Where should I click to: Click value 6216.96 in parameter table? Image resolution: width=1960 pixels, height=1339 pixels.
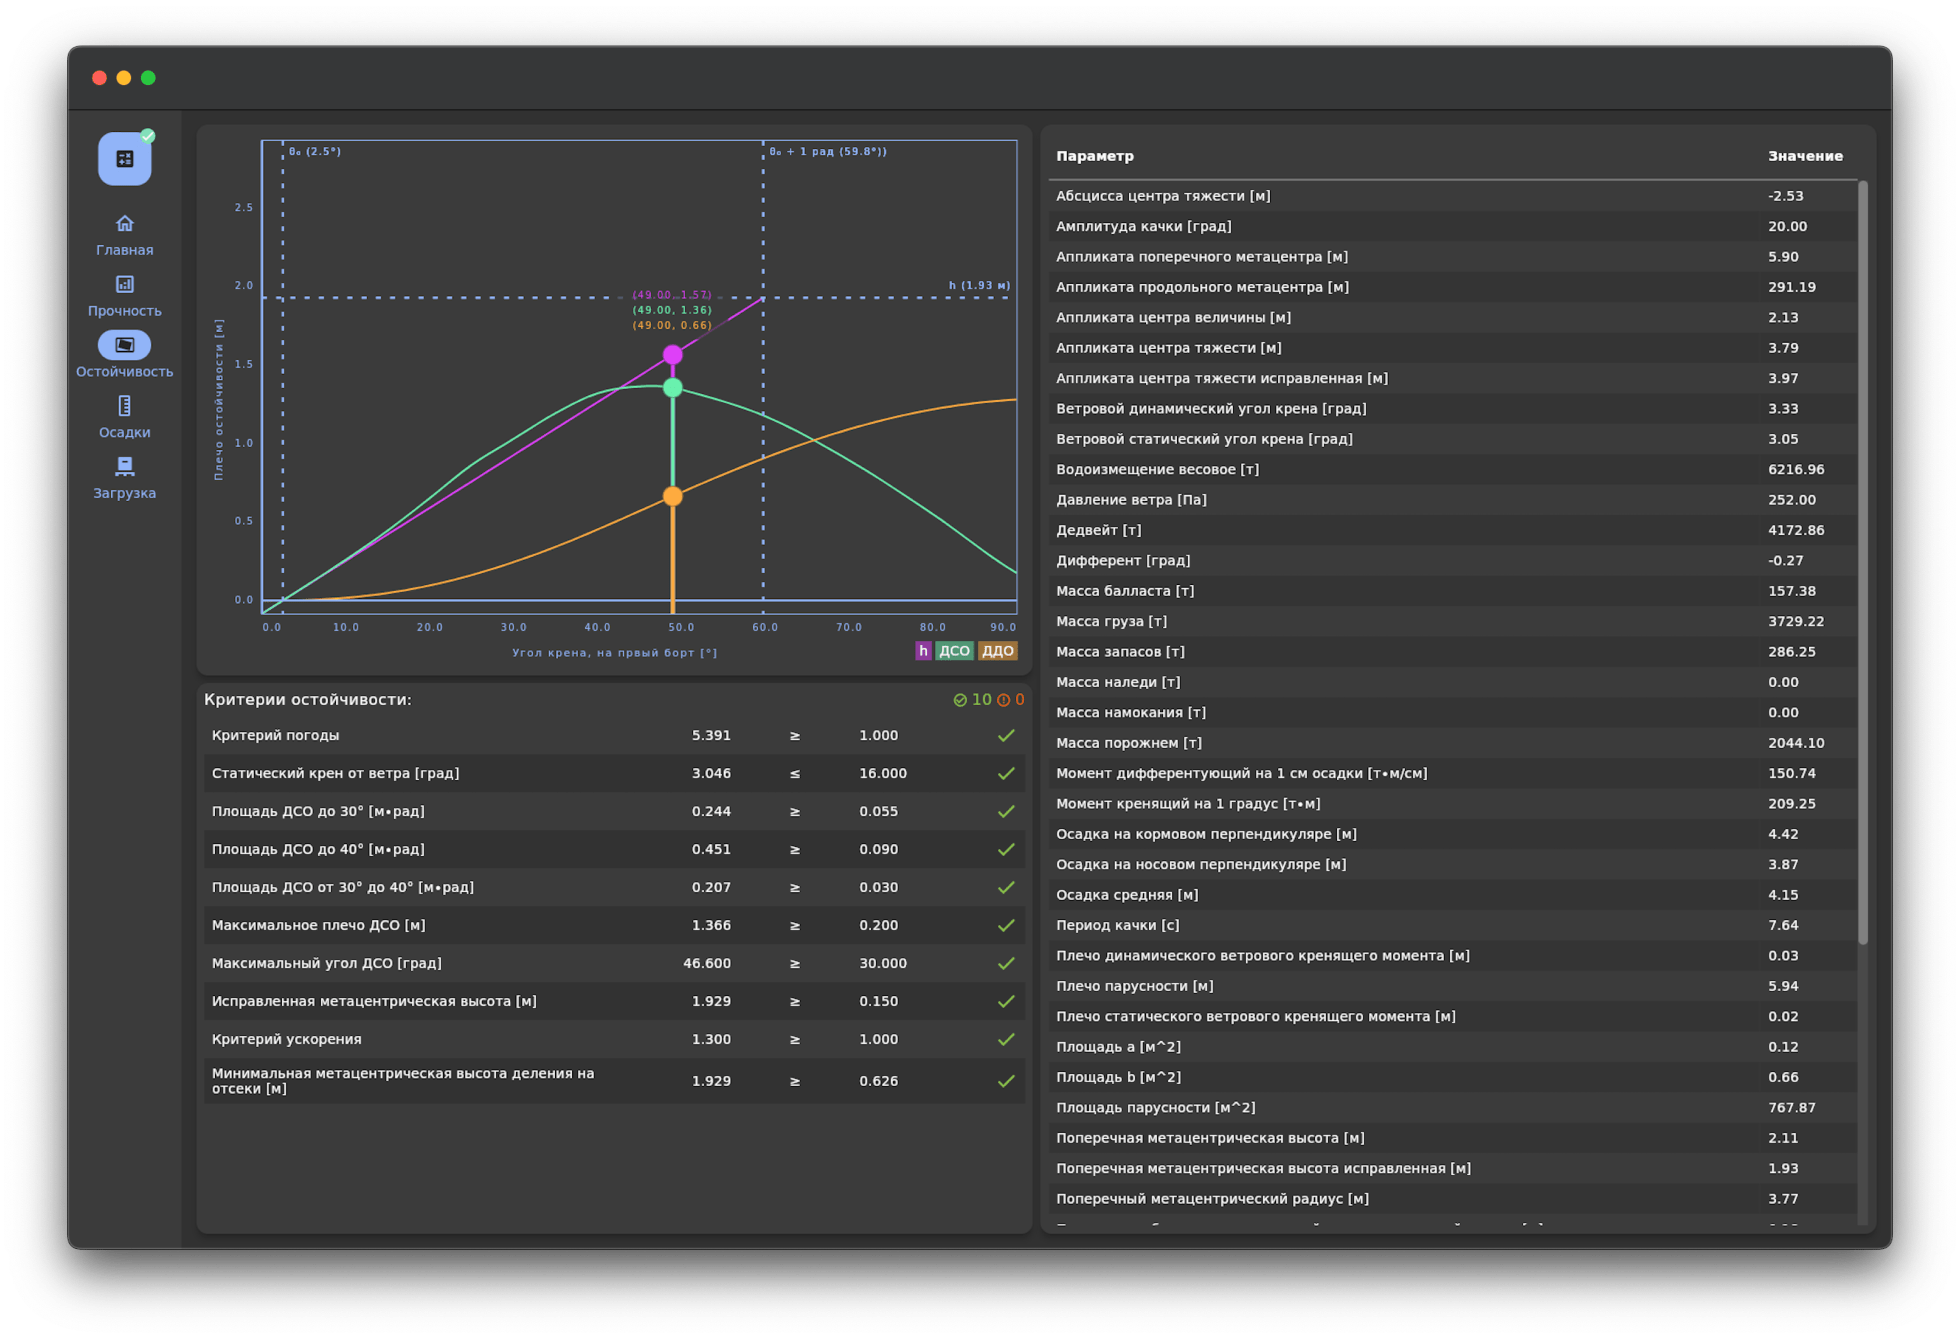tap(1796, 470)
